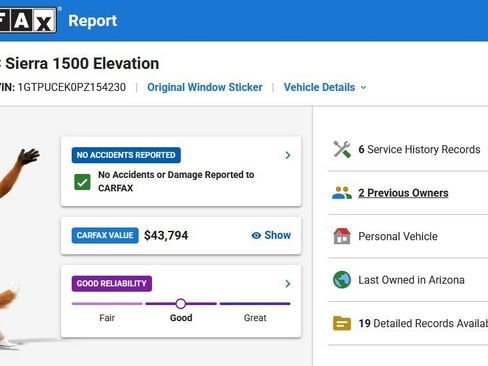Click the wrench and screwdriver service icon
The image size is (488, 366).
[x=342, y=149]
